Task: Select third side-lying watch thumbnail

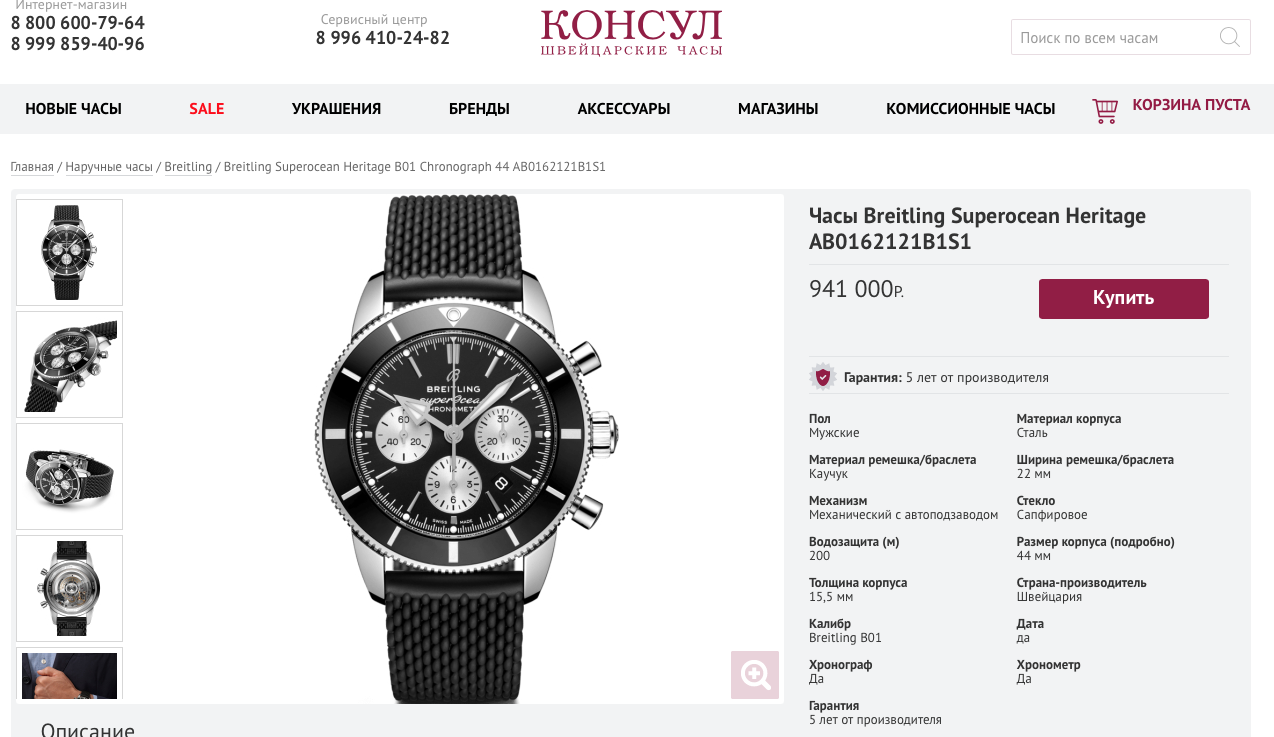Action: click(69, 476)
